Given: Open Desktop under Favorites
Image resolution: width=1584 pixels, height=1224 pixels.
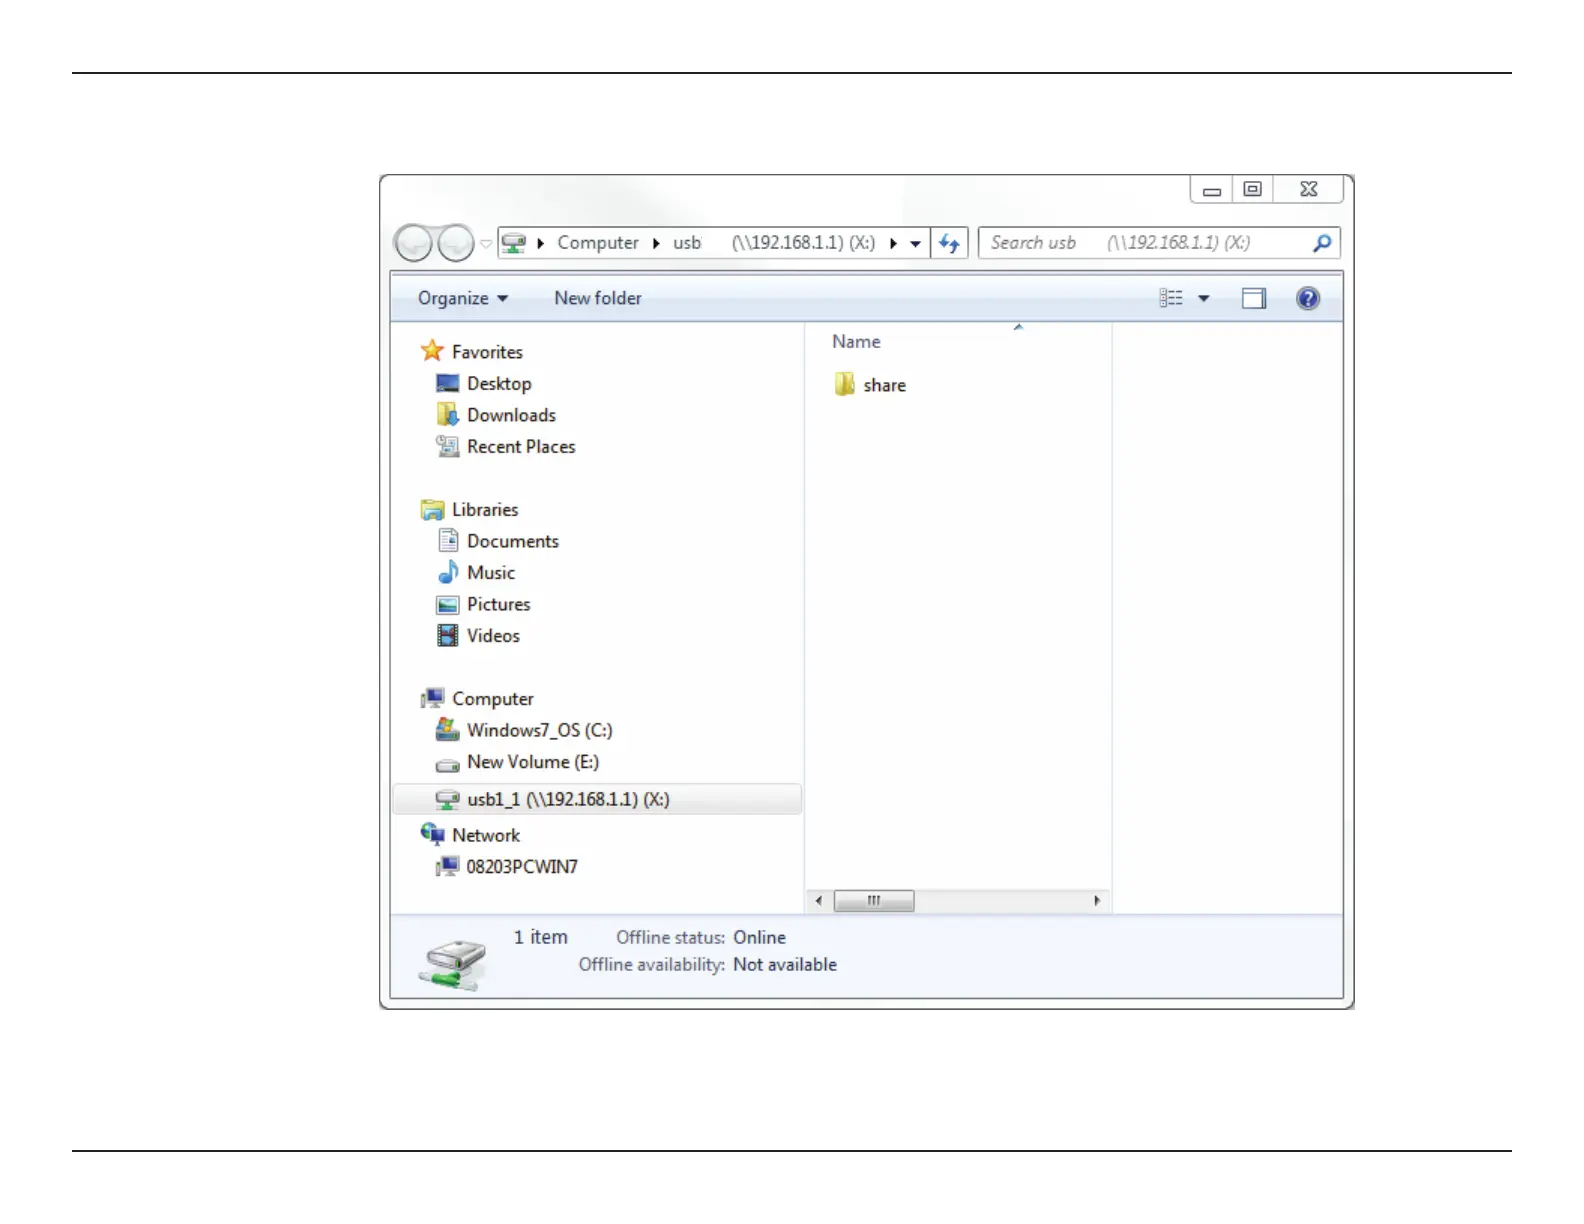Looking at the screenshot, I should click(499, 384).
